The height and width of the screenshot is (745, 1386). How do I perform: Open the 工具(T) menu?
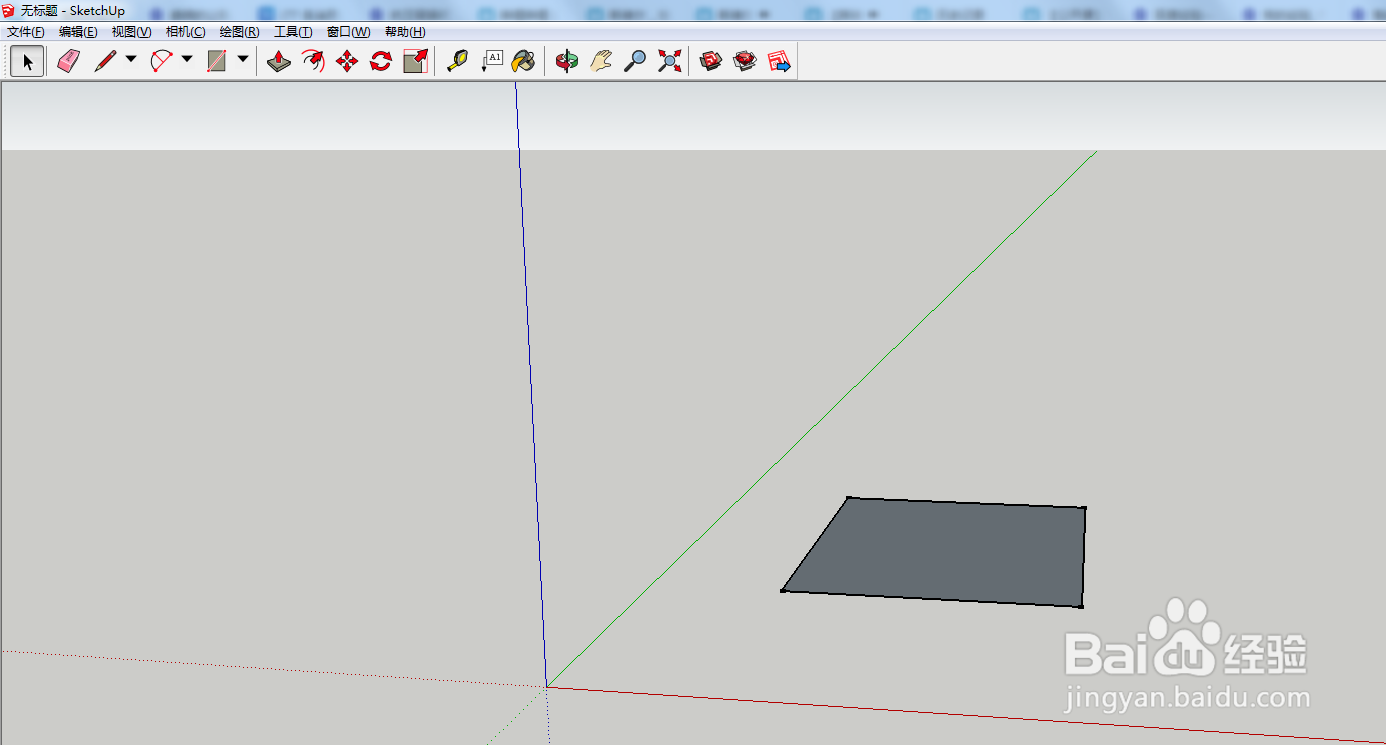pyautogui.click(x=293, y=32)
